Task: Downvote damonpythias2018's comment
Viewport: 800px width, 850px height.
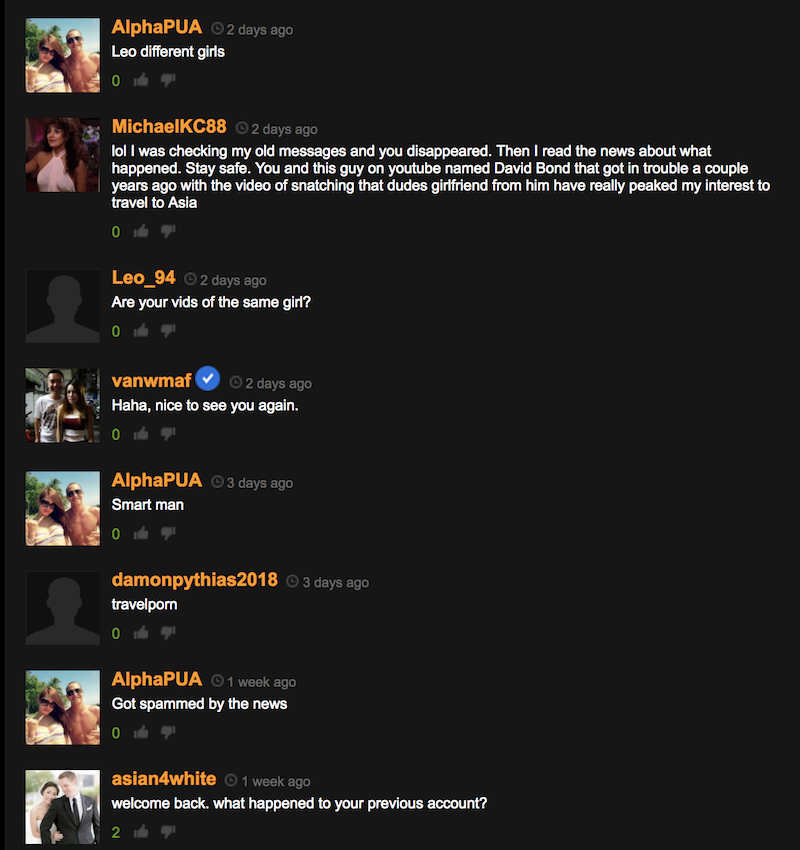Action: [168, 633]
